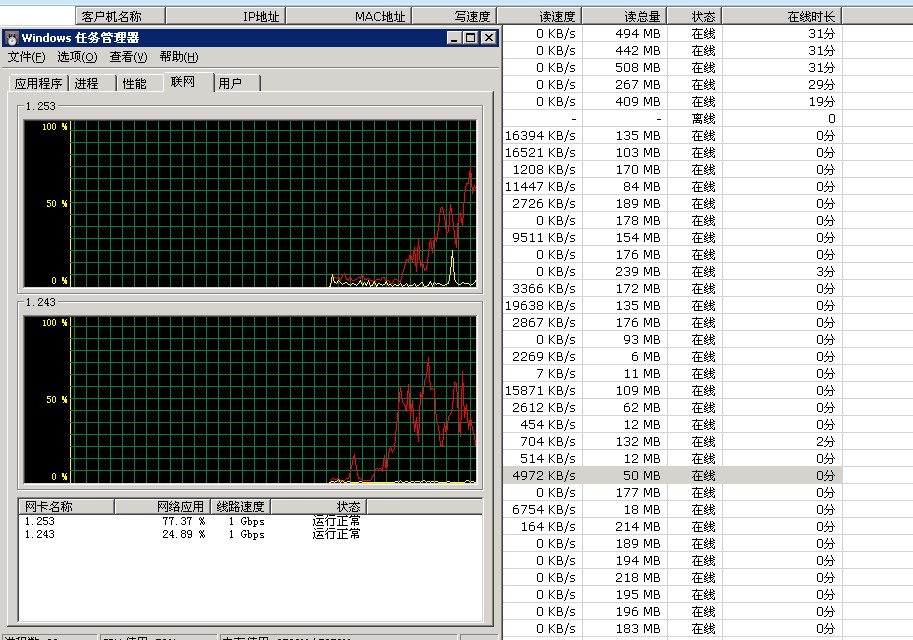Open the 用户 tab
This screenshot has width=913, height=640.
[231, 83]
